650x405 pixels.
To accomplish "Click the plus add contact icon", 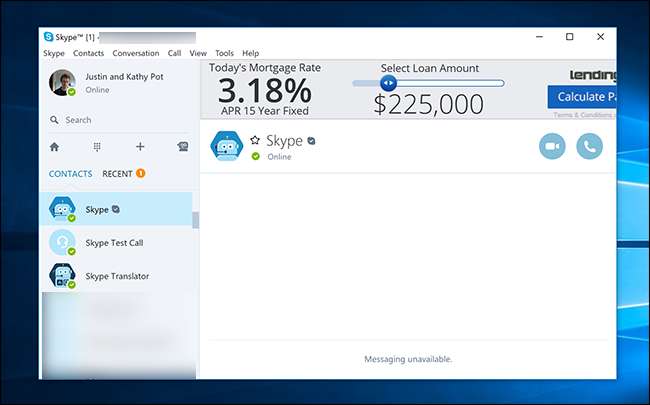I will [x=140, y=146].
